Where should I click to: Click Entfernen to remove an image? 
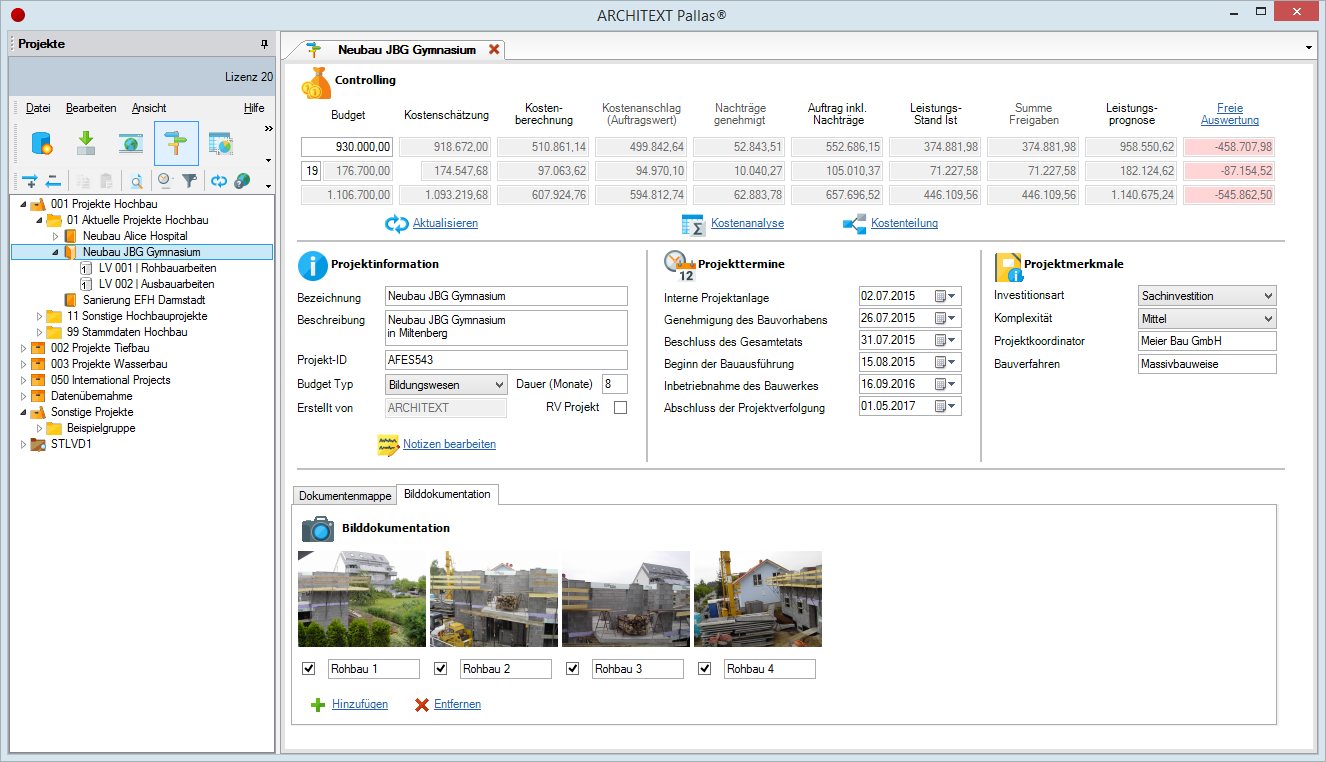(x=457, y=704)
